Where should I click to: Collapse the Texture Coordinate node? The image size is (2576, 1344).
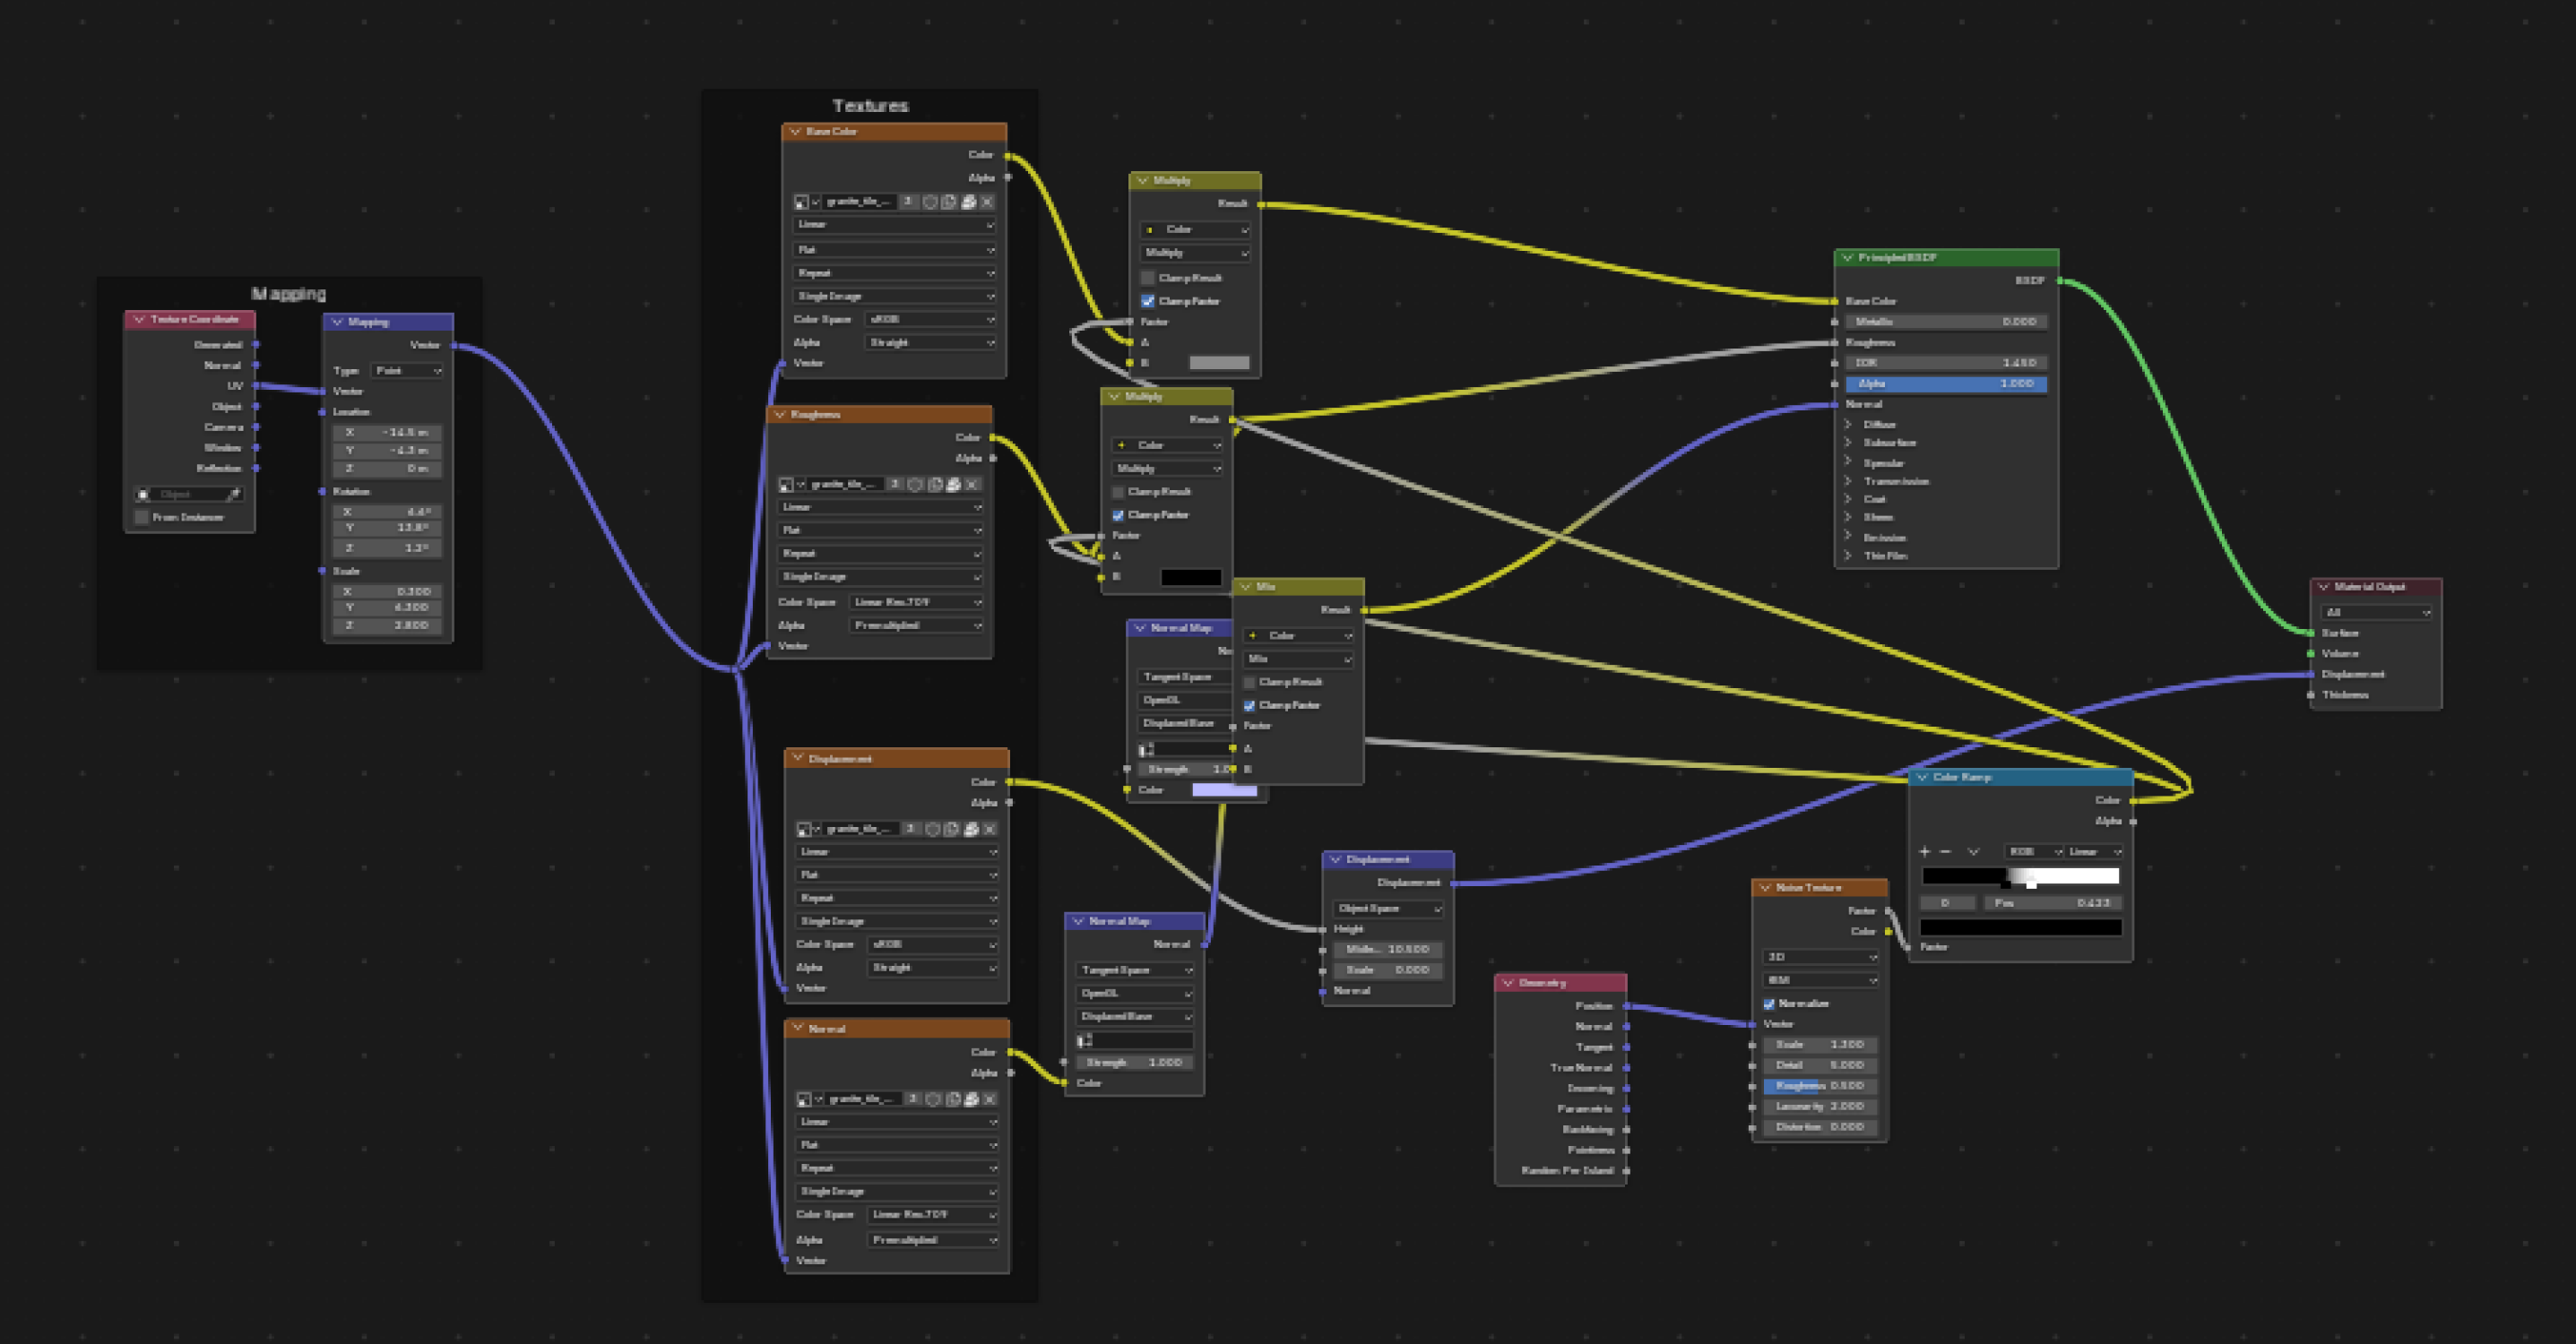[x=139, y=320]
